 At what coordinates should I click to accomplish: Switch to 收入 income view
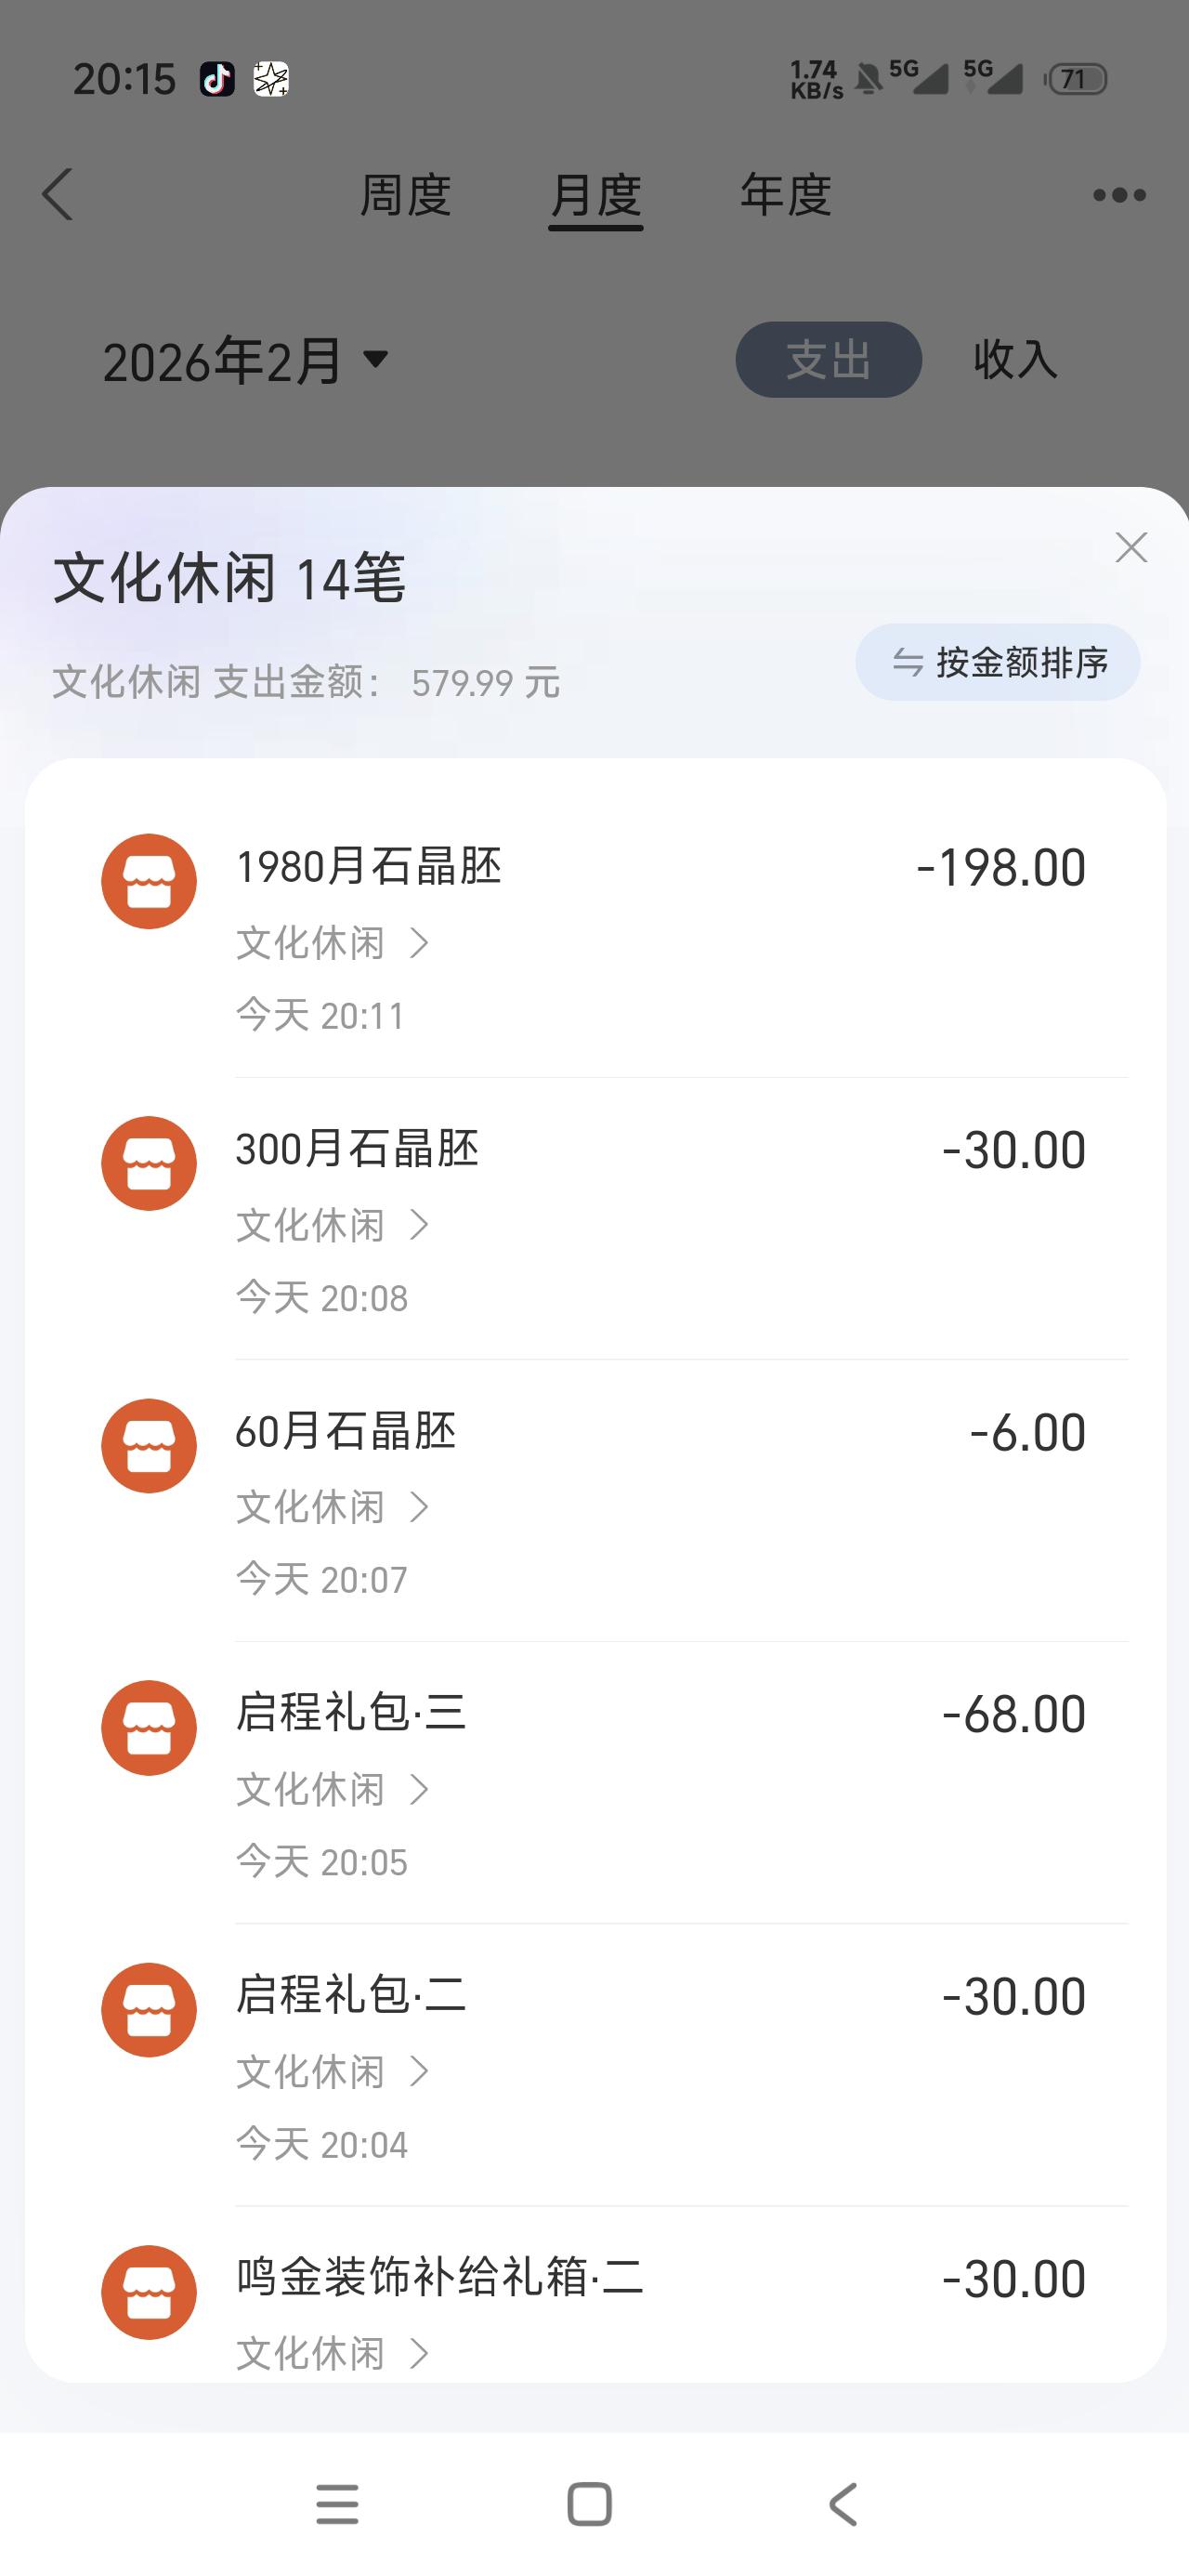[1014, 360]
